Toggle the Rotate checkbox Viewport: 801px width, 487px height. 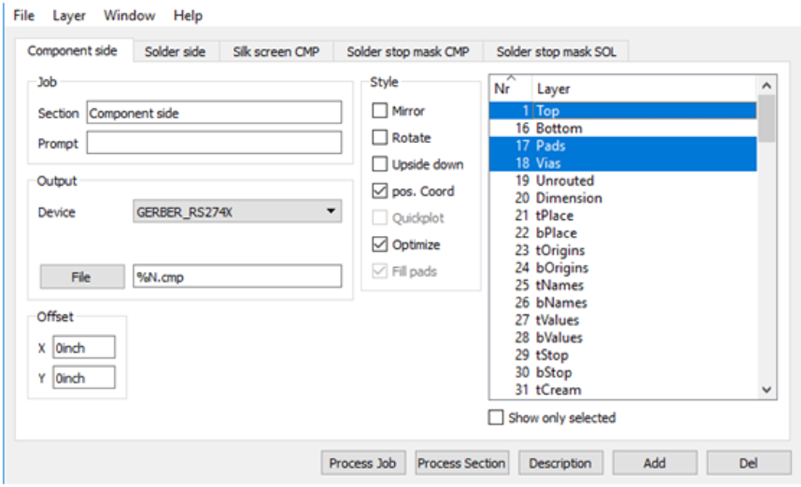pos(380,138)
